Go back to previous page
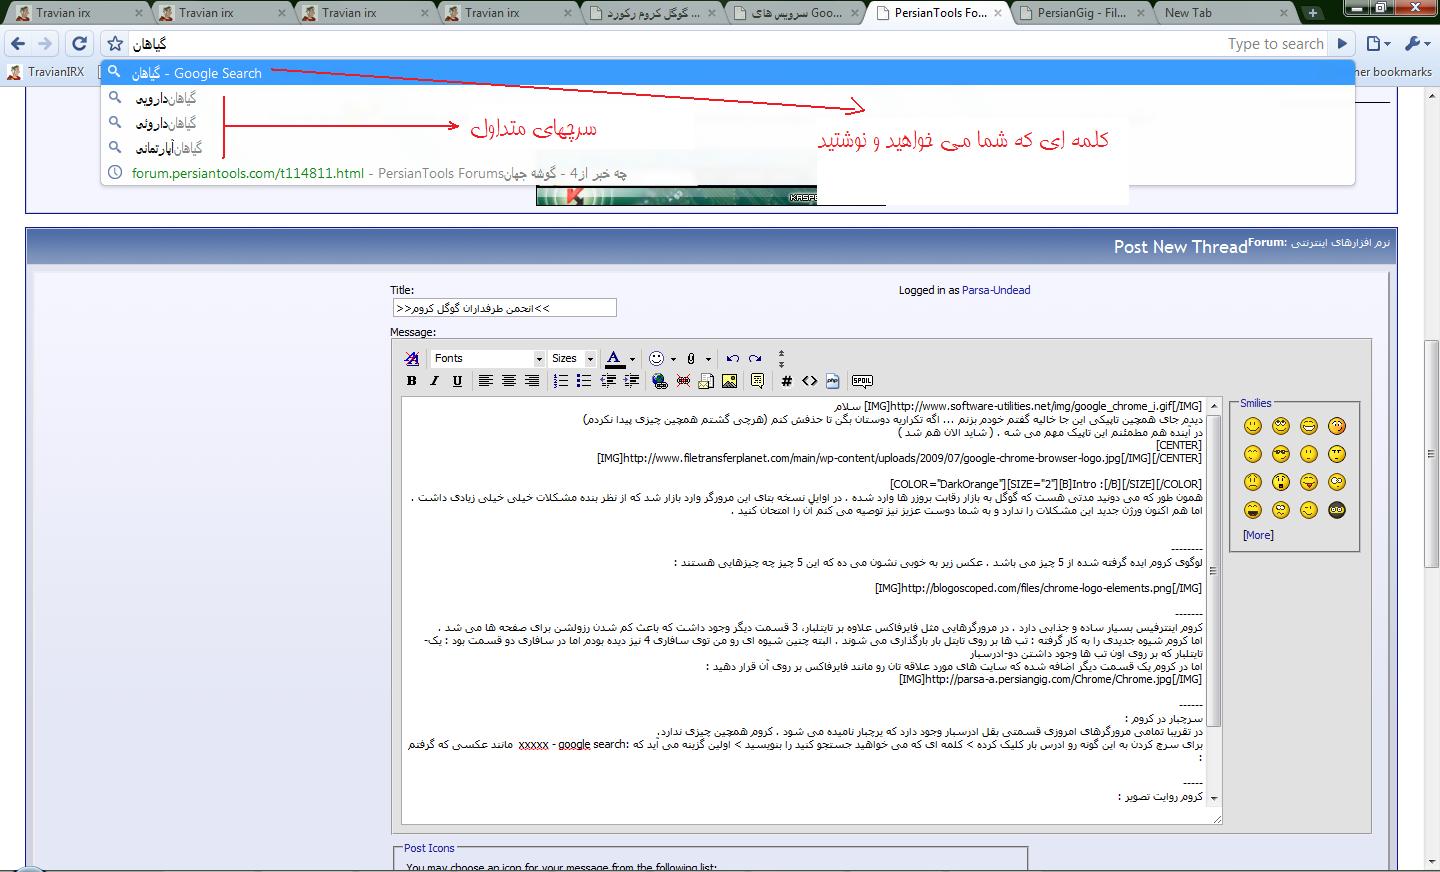 tap(17, 44)
